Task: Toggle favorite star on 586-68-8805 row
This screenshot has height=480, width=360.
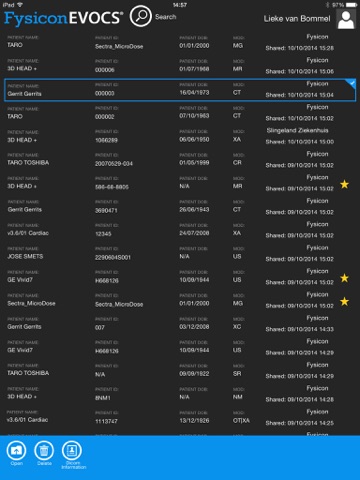Action: point(344,184)
